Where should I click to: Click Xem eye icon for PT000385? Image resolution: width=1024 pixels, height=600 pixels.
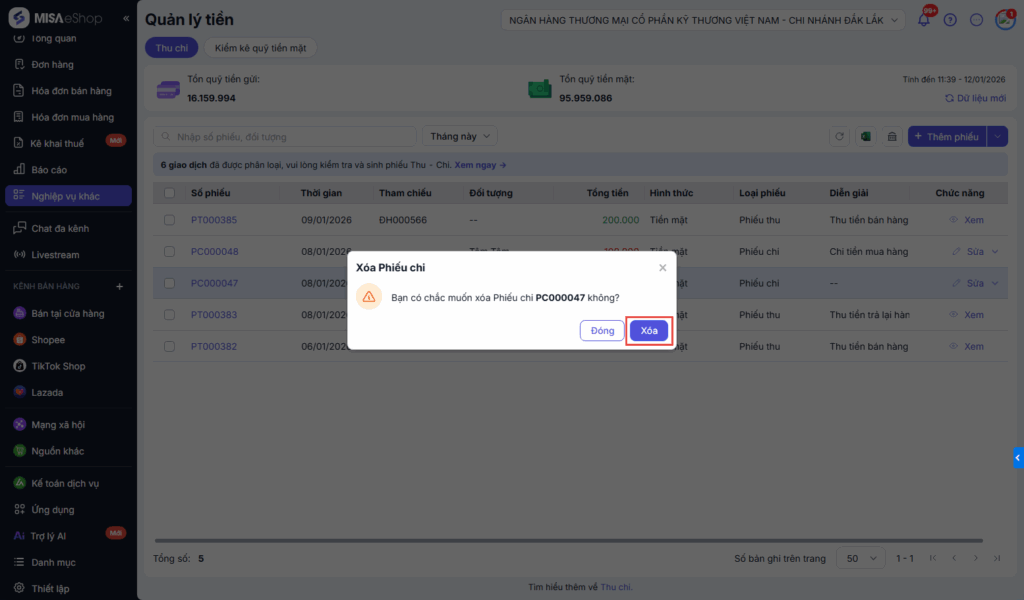click(x=953, y=220)
